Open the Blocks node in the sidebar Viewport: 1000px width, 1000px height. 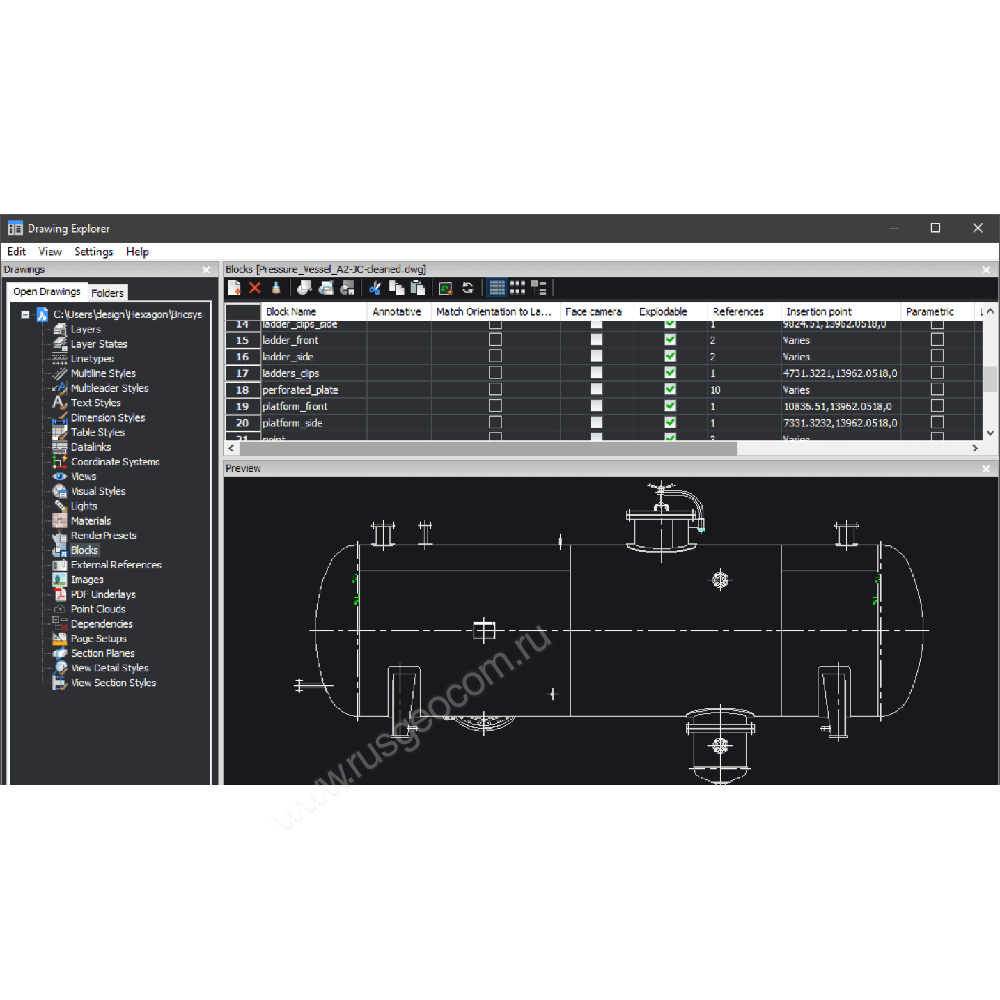click(86, 550)
